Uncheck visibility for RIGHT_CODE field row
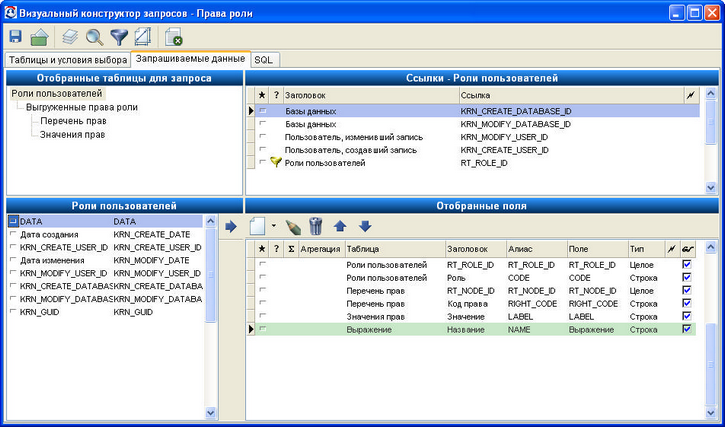The image size is (725, 427). (687, 303)
